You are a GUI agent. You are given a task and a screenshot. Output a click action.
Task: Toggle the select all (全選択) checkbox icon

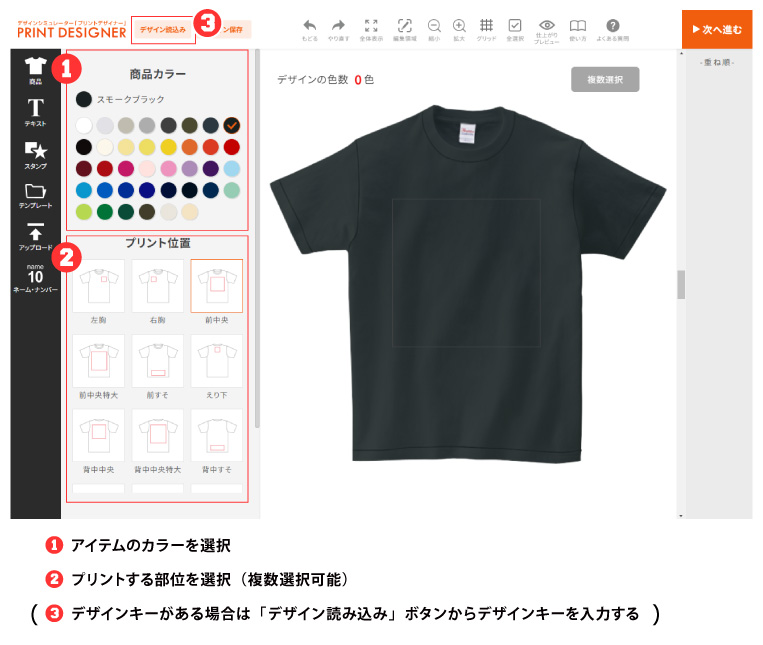point(514,26)
